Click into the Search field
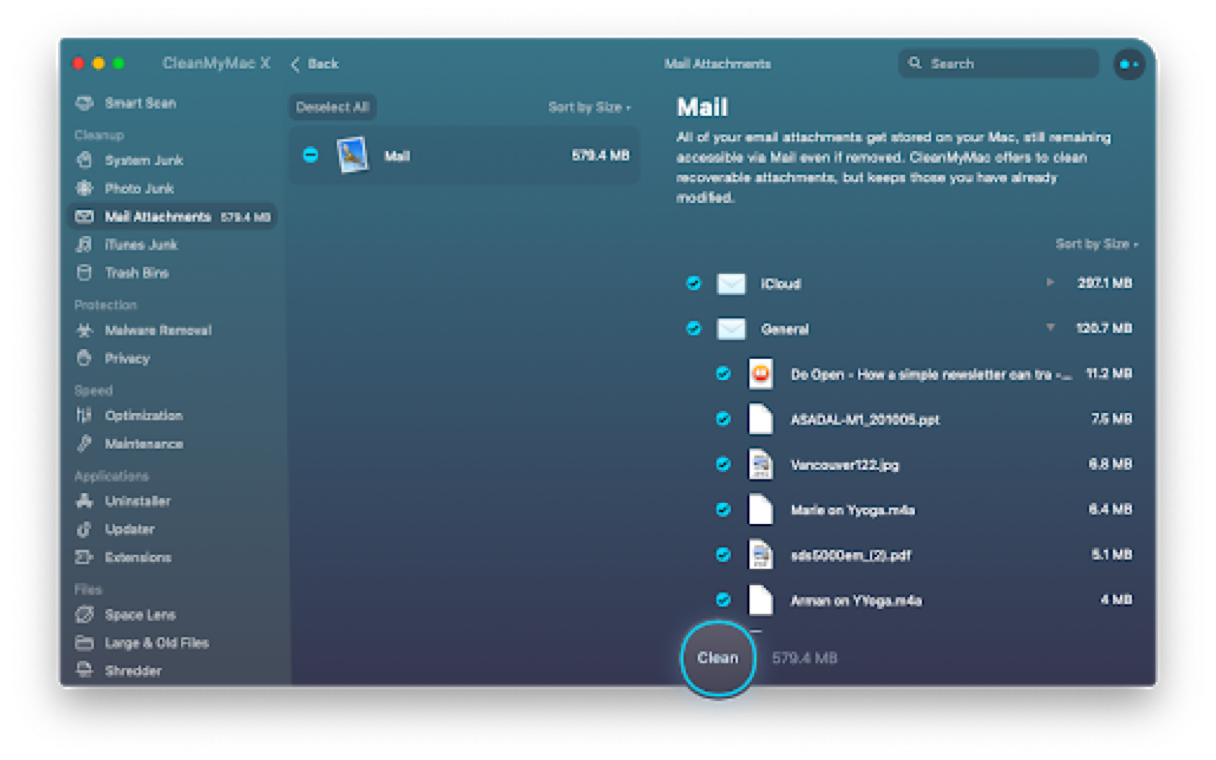1216x760 pixels. tap(998, 63)
